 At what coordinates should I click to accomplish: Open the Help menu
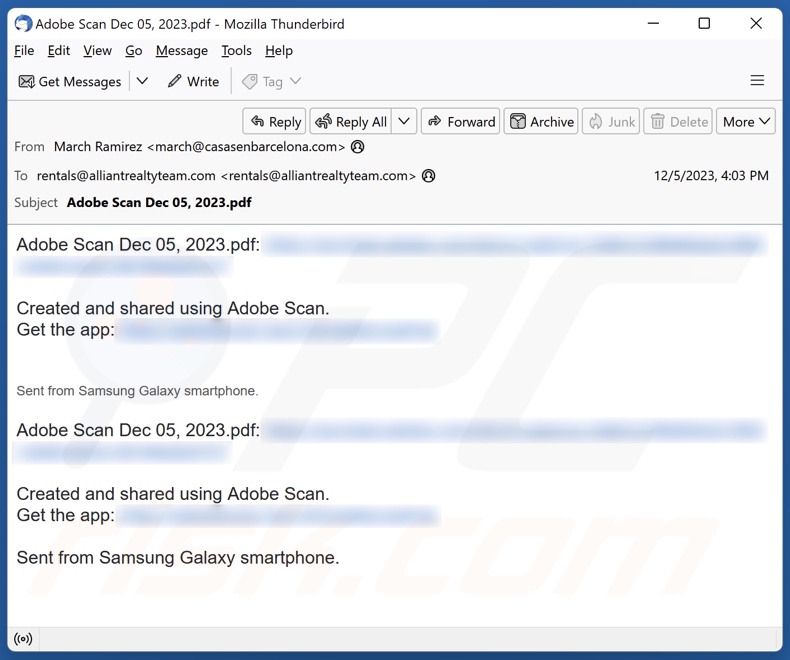coord(279,51)
